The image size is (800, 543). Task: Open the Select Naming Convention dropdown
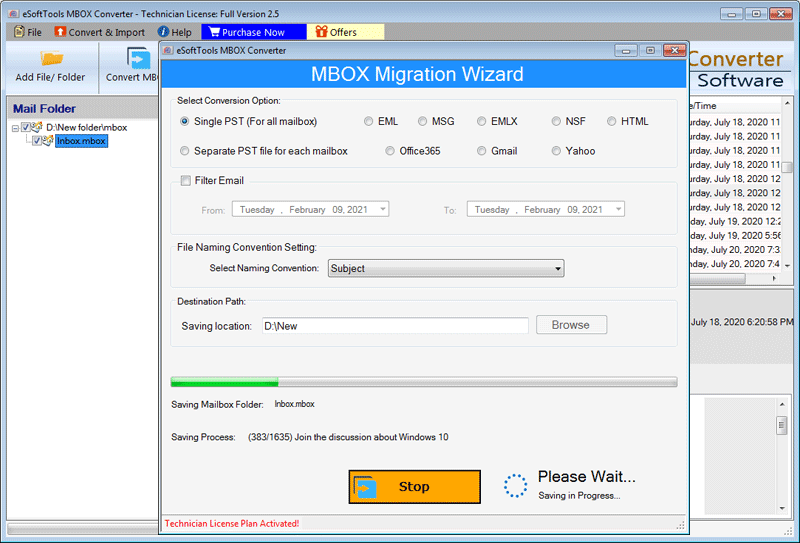[446, 268]
